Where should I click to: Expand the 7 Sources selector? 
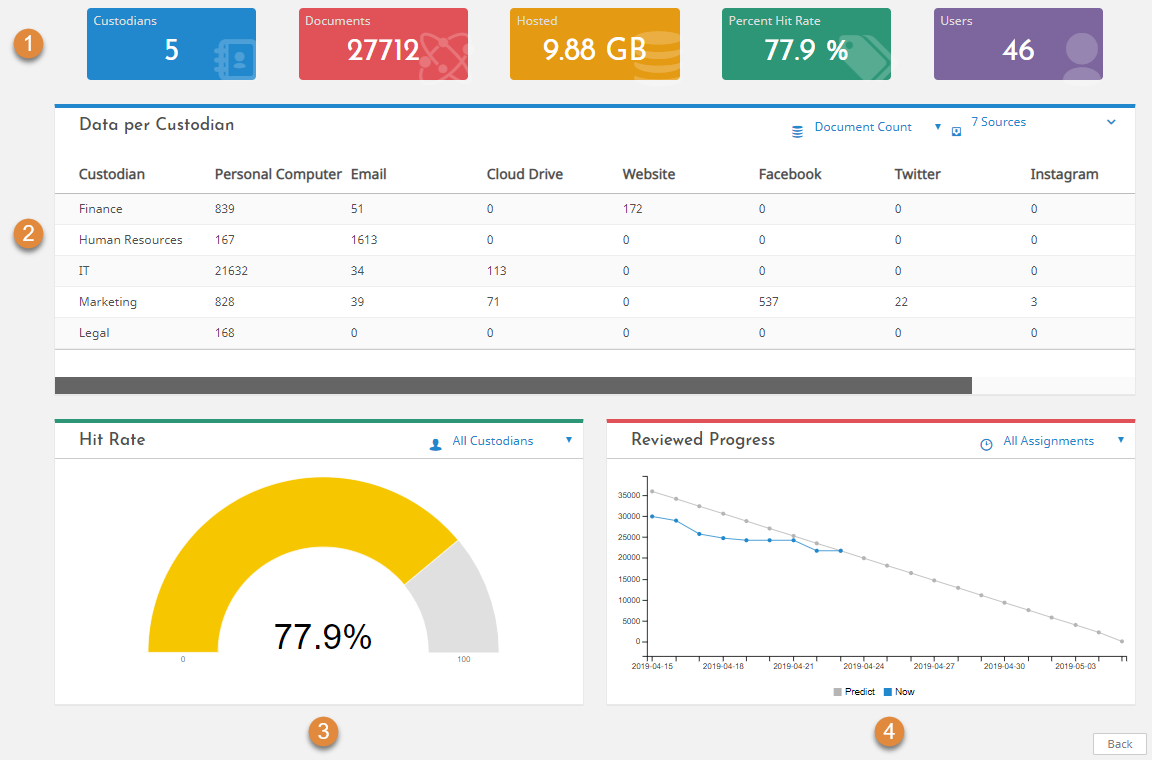(1110, 121)
